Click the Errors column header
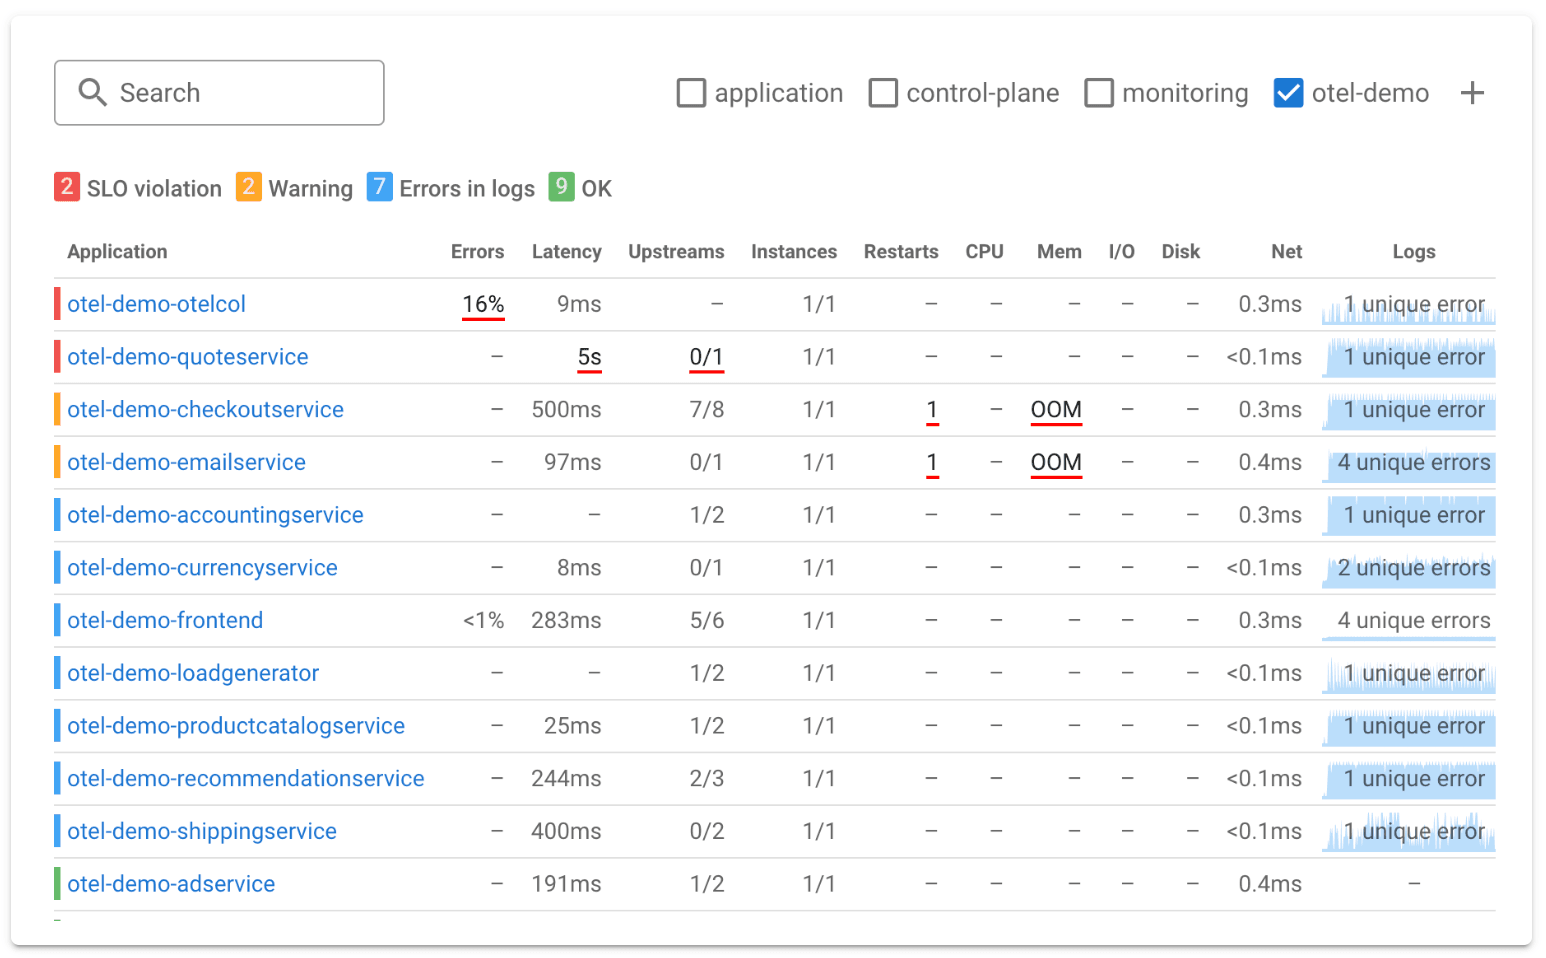The image size is (1546, 958). point(477,252)
